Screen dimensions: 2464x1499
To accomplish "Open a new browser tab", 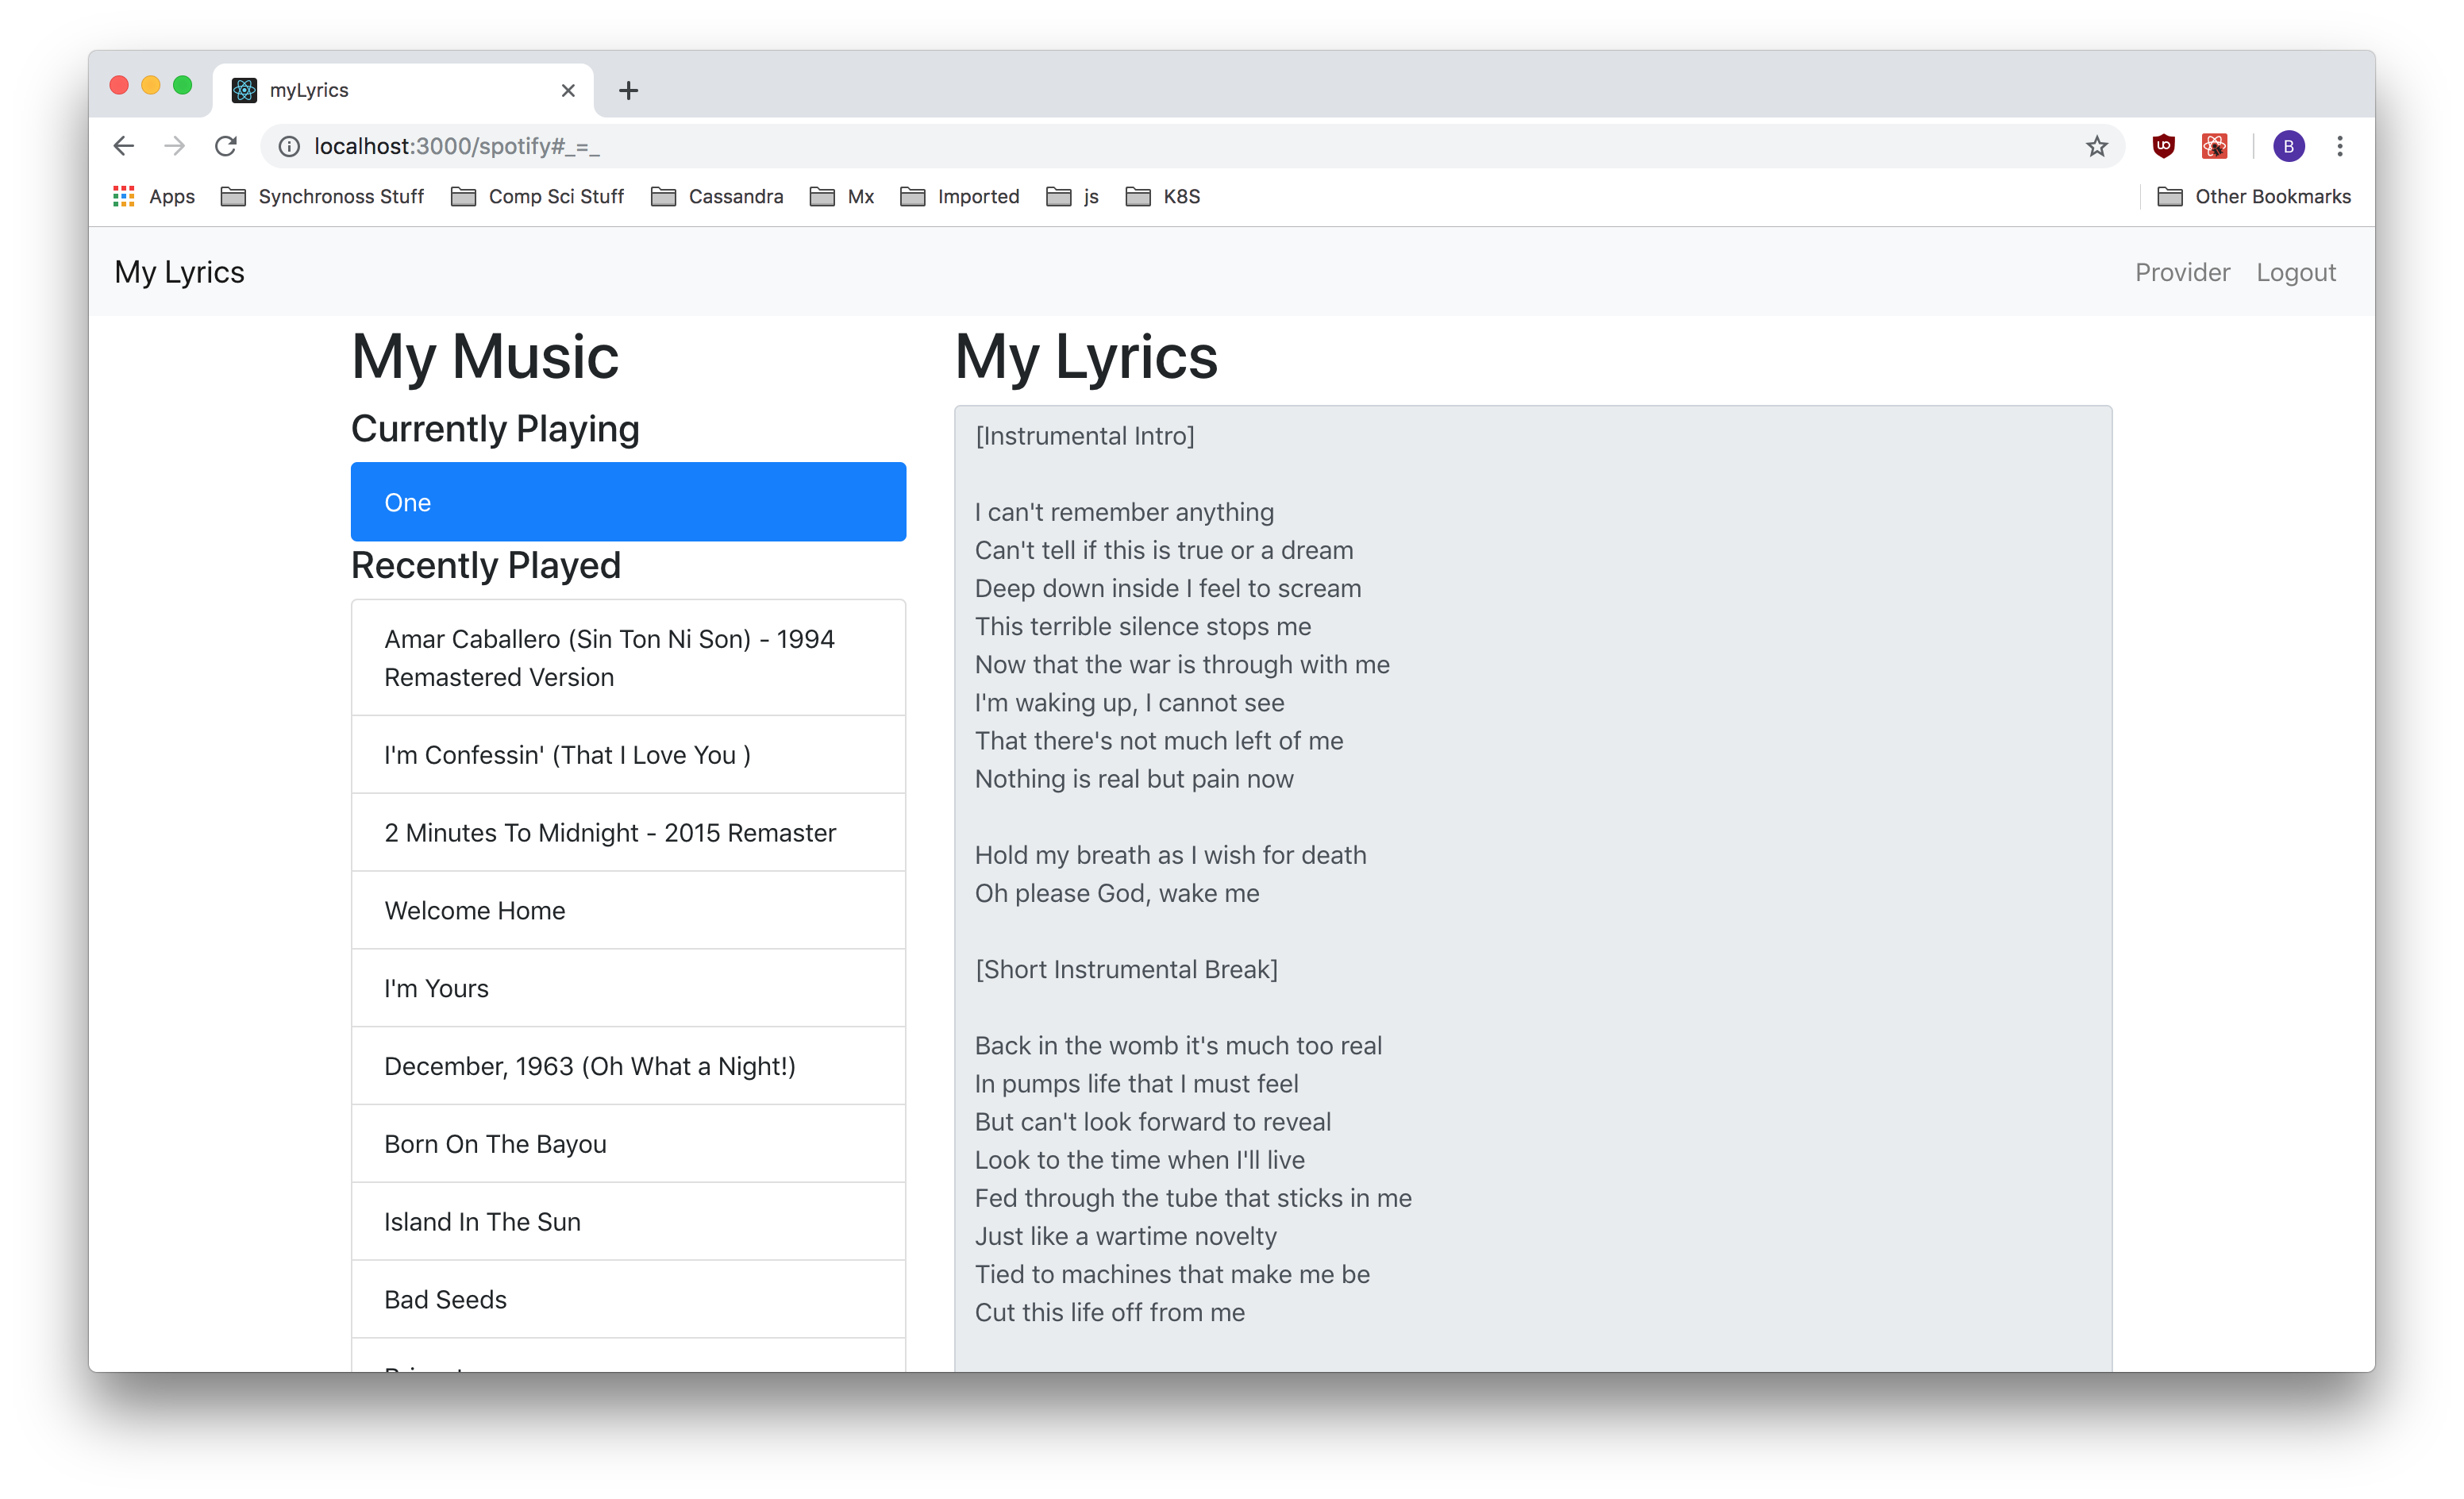I will pos(628,90).
